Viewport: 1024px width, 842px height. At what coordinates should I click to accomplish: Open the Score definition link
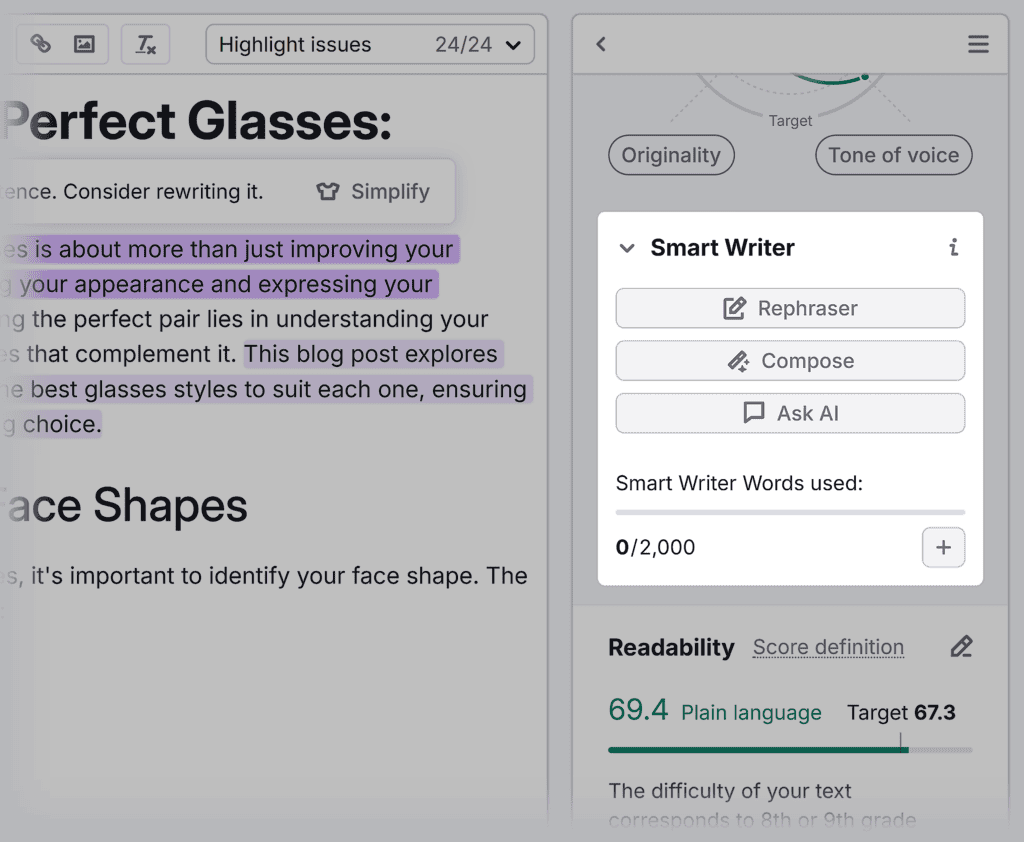coord(828,648)
